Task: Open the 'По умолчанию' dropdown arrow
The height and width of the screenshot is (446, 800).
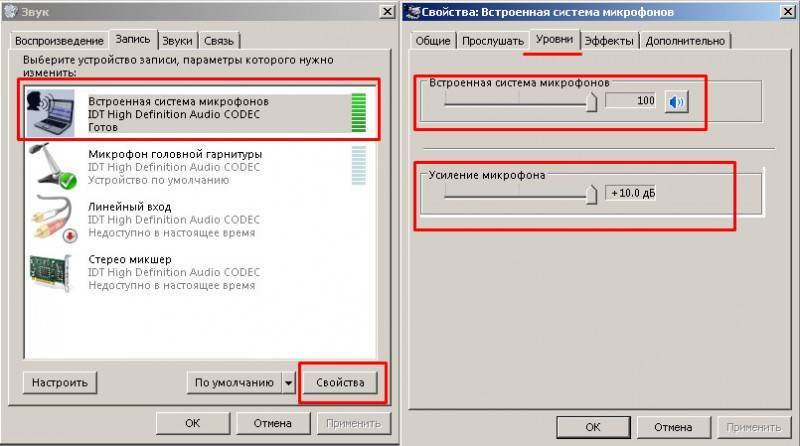Action: click(289, 383)
